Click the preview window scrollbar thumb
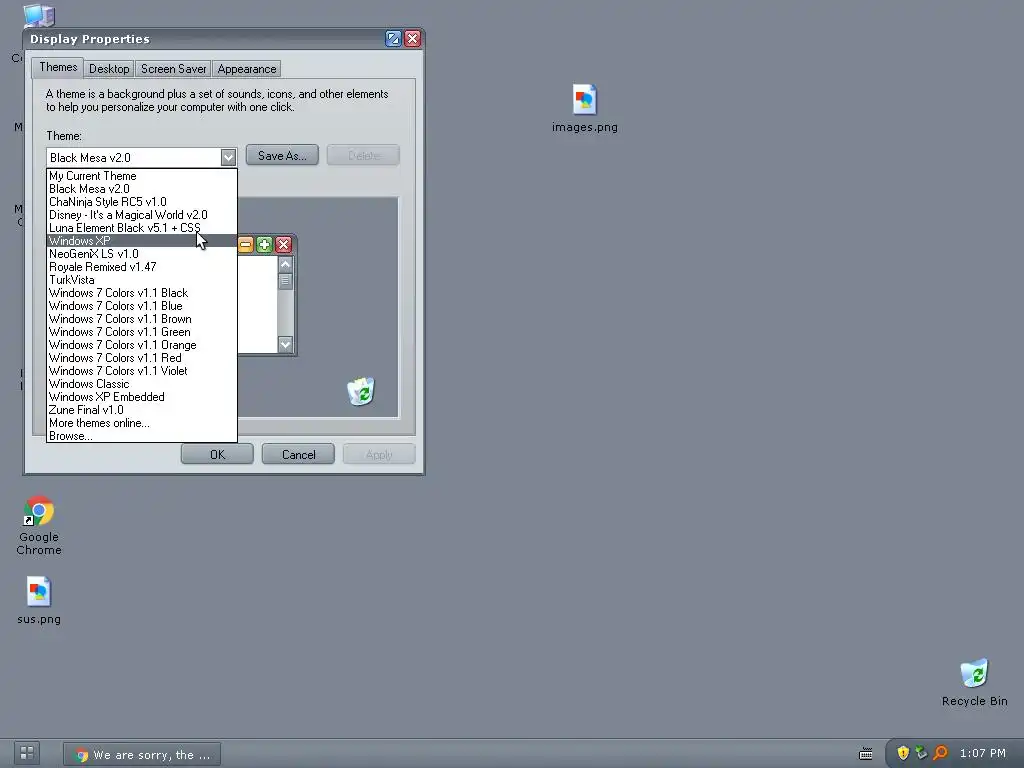Screen dimensions: 1024x768 [285, 281]
